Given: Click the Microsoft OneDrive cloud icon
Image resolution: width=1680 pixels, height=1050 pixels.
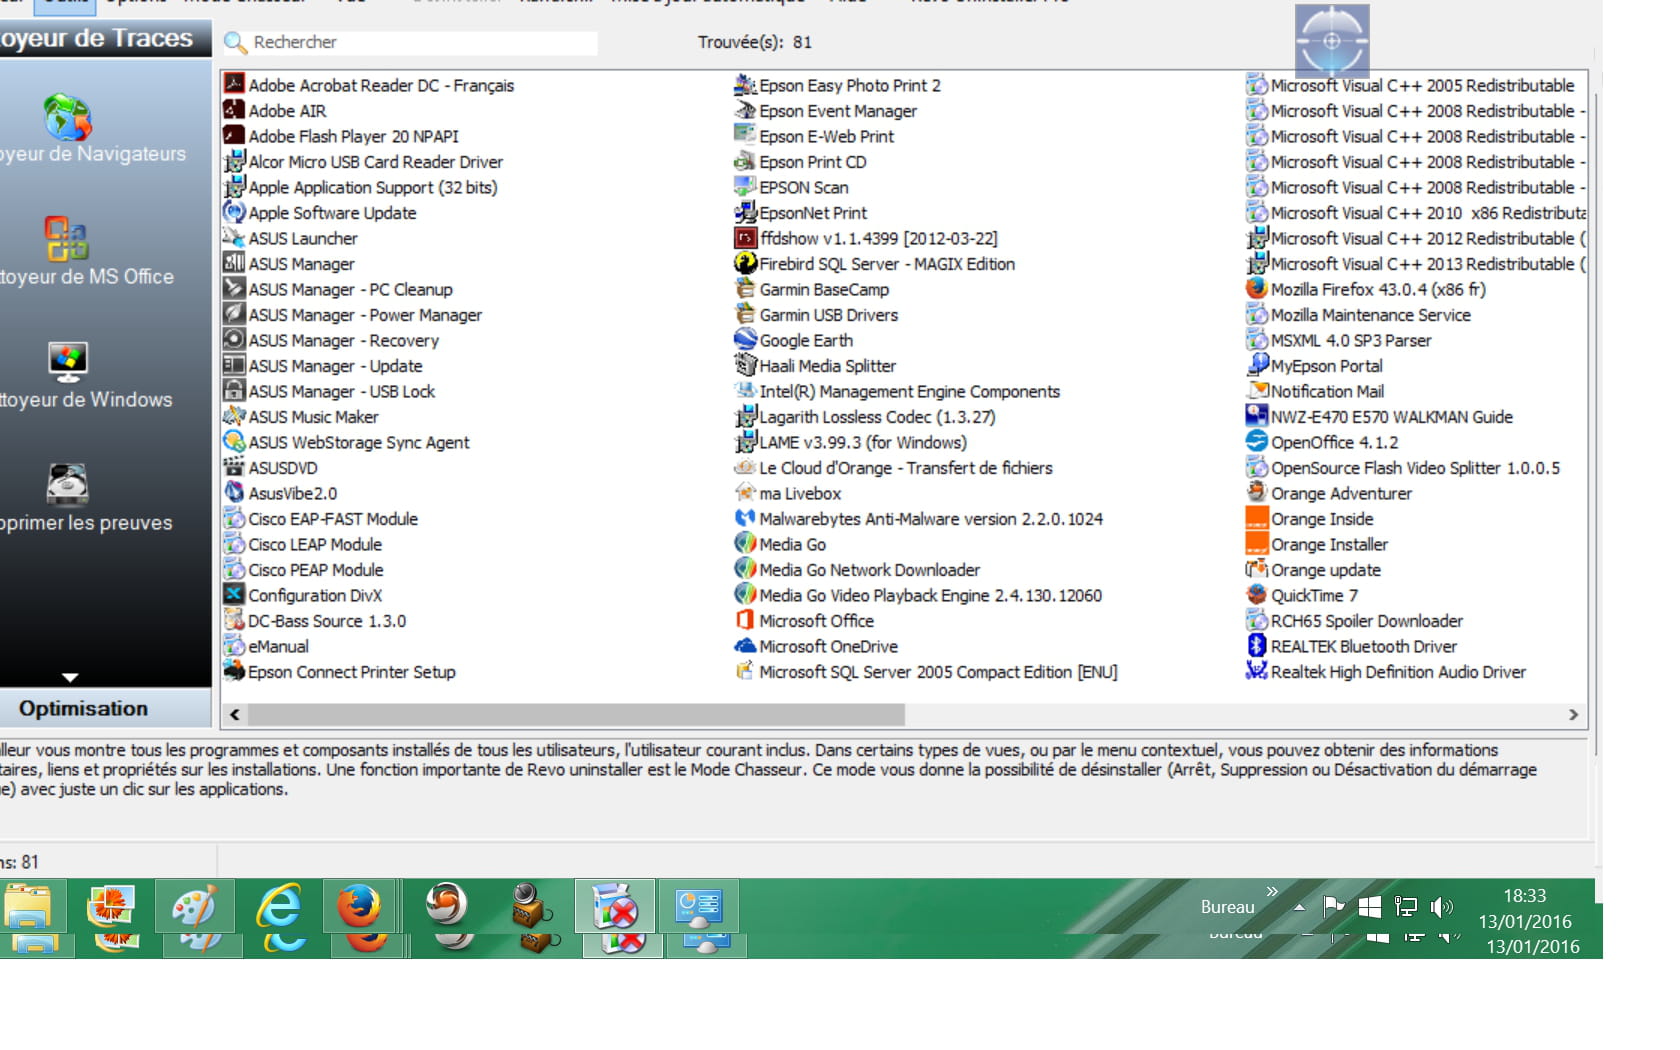Looking at the screenshot, I should 745,645.
